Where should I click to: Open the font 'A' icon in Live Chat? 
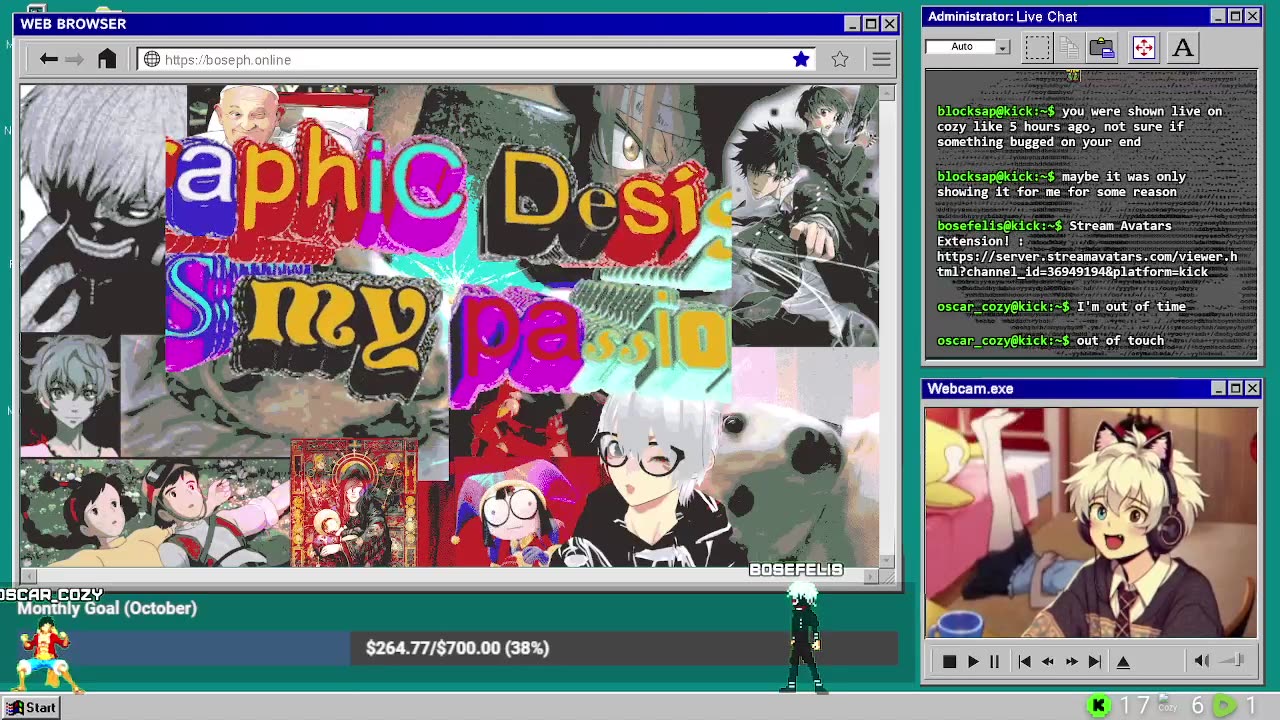click(x=1183, y=47)
